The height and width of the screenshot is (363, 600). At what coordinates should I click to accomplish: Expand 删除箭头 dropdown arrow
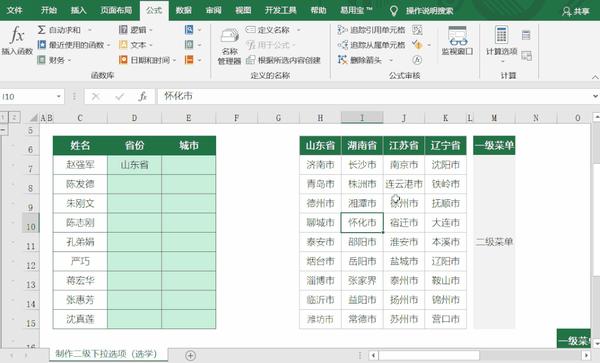391,60
